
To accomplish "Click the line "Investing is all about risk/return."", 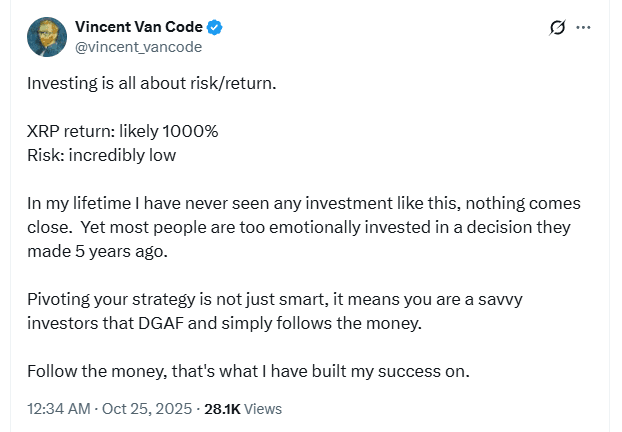I will tap(151, 82).
